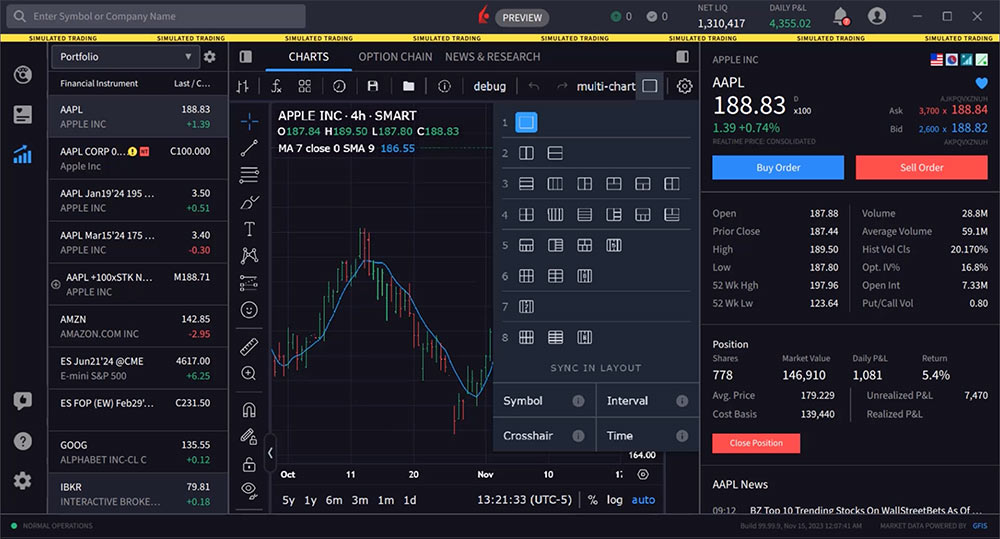This screenshot has width=1000, height=539.
Task: Open the notifications bell
Action: pos(841,16)
